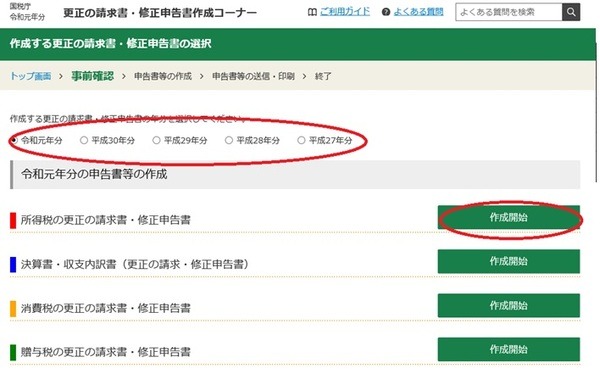Click the search magnifier button

571,12
